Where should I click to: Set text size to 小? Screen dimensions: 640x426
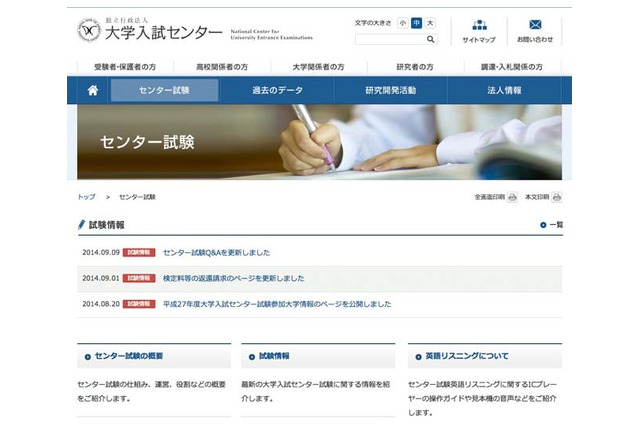[402, 23]
